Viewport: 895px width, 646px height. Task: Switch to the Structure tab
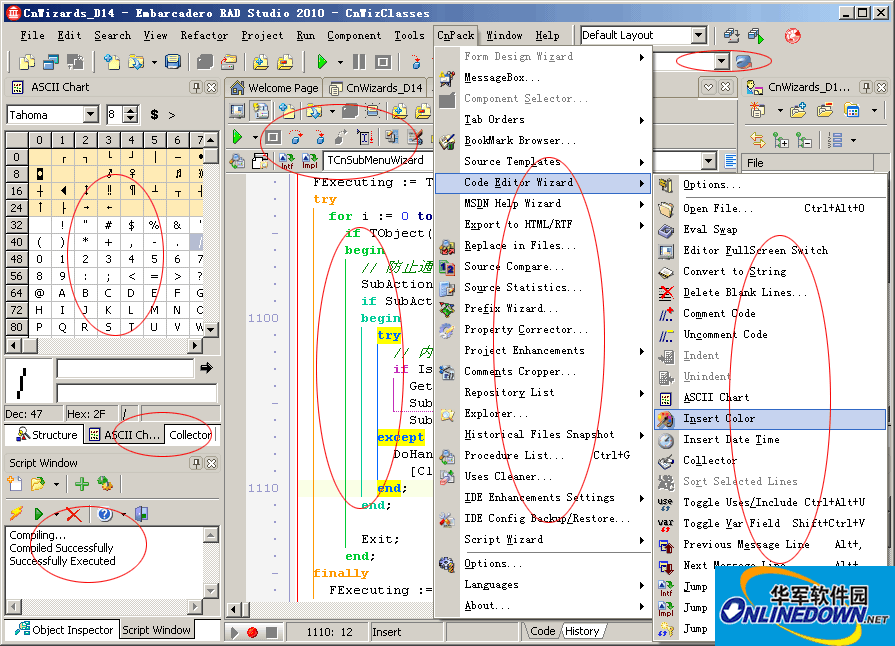coord(47,435)
